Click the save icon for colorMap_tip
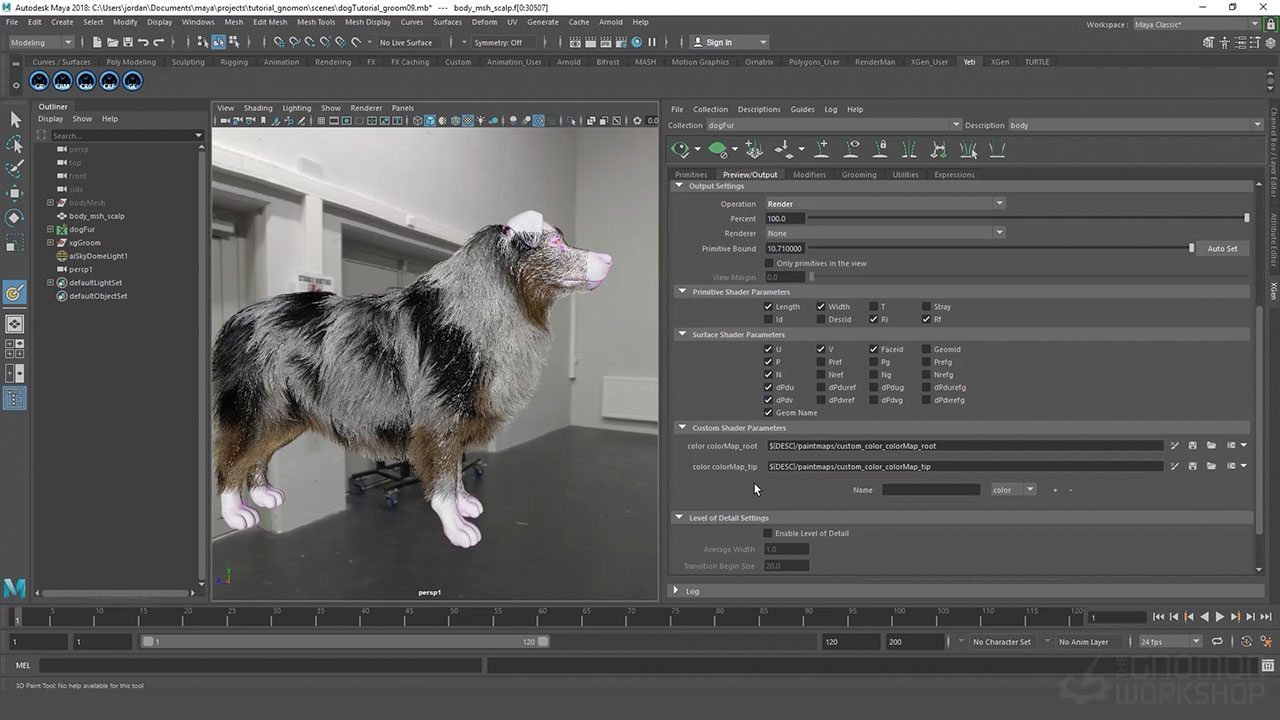 click(1193, 466)
